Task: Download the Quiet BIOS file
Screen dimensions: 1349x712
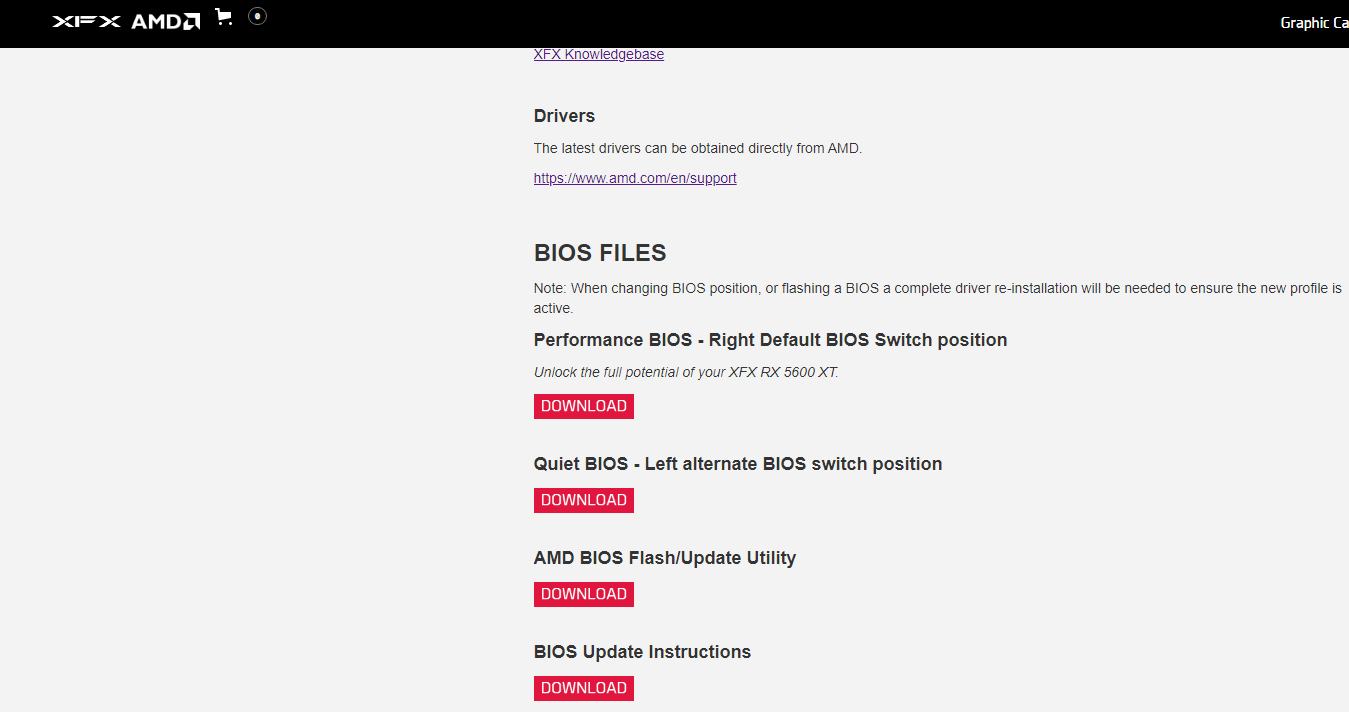Action: coord(584,501)
